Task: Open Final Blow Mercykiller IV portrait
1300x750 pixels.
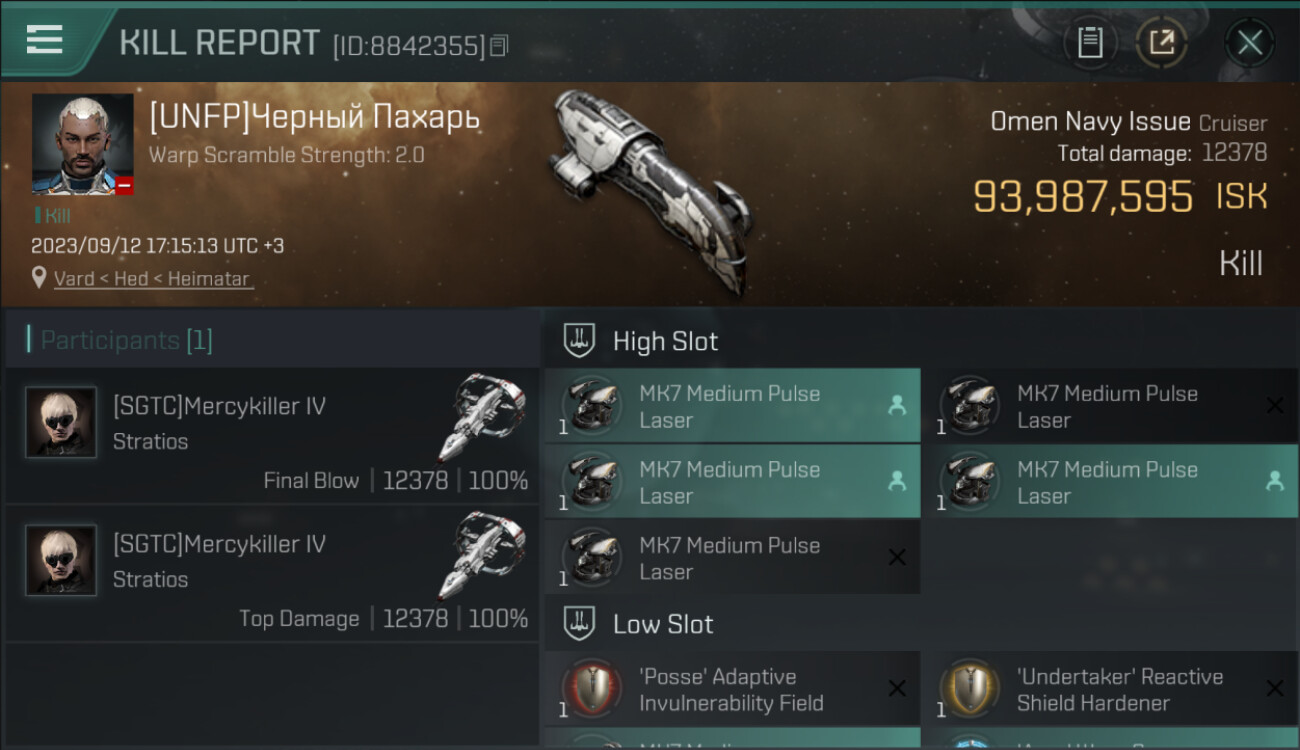Action: pyautogui.click(x=61, y=422)
